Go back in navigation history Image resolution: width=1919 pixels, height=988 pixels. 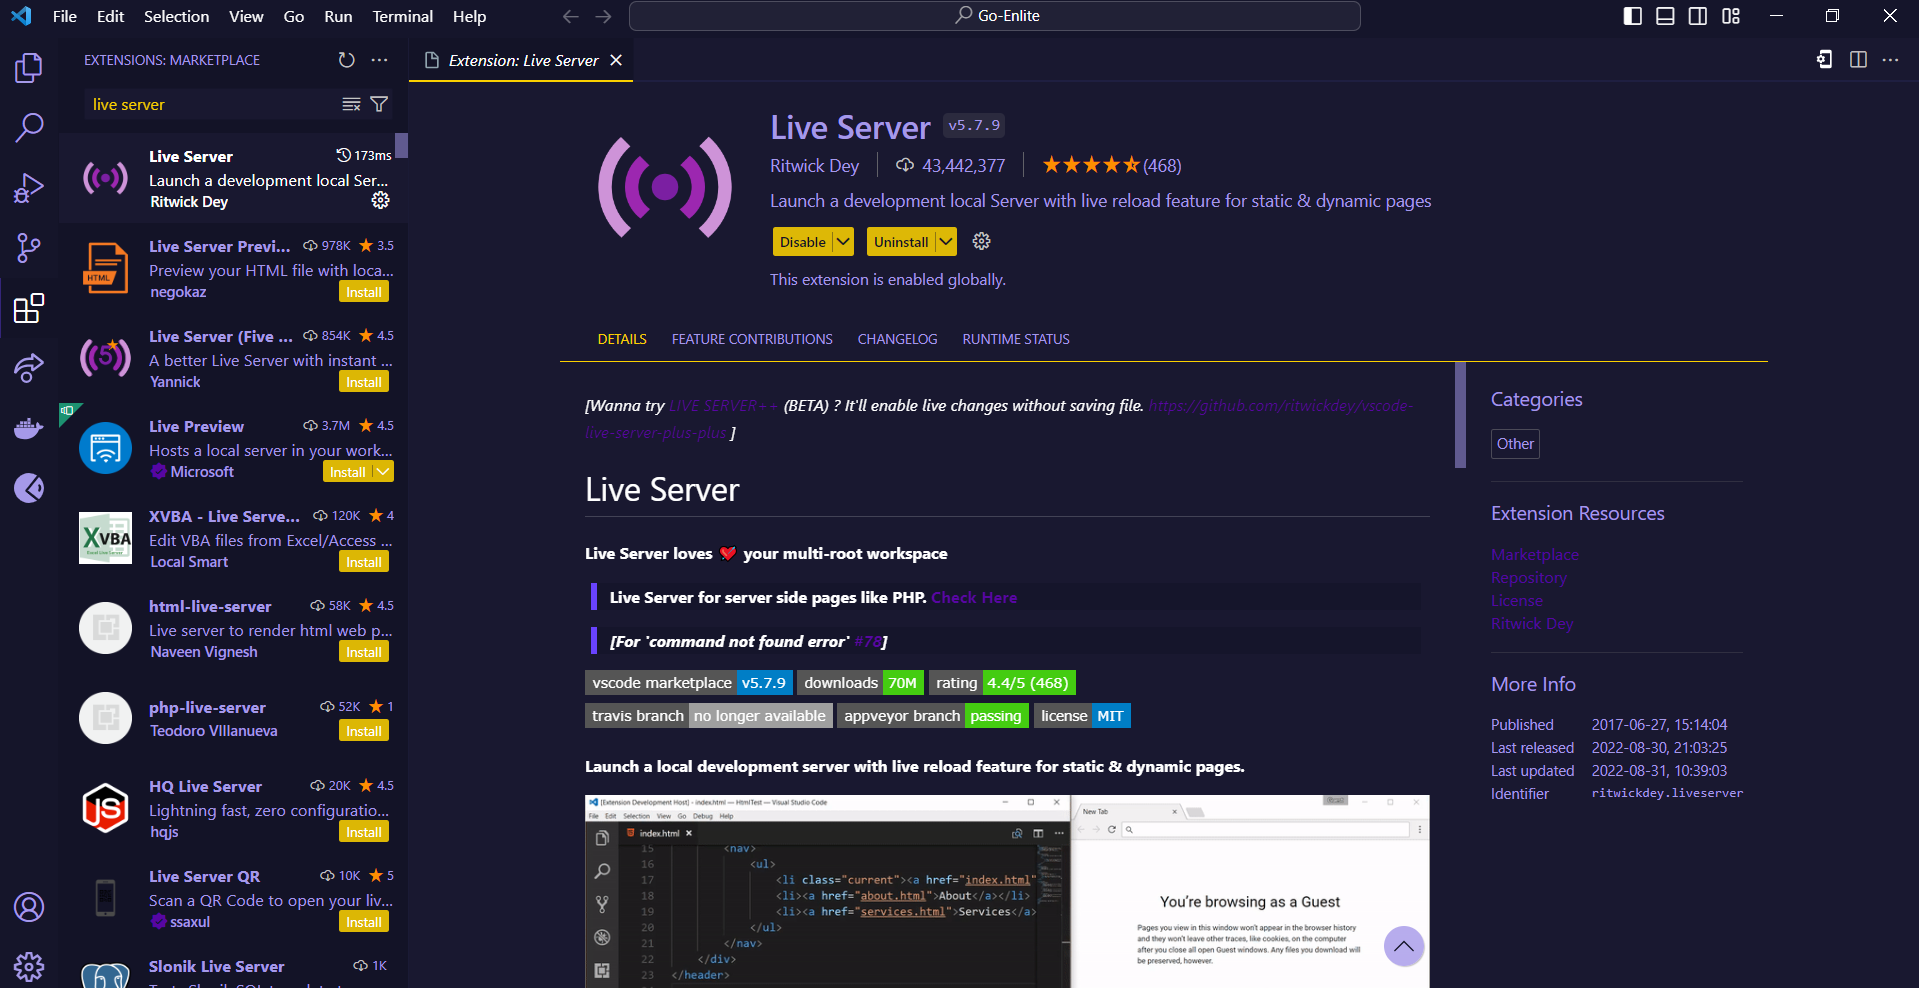click(x=571, y=16)
